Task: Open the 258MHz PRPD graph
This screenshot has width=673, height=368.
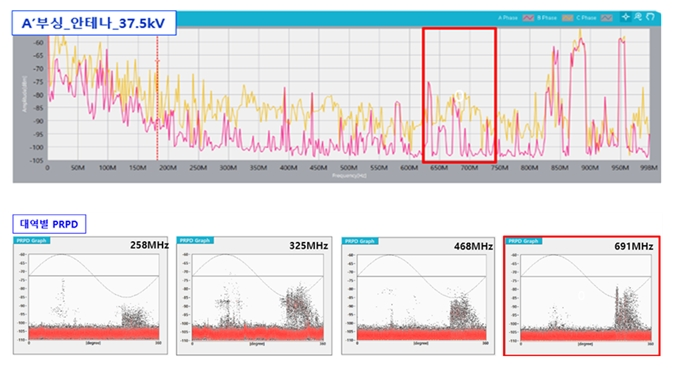Action: click(x=90, y=295)
